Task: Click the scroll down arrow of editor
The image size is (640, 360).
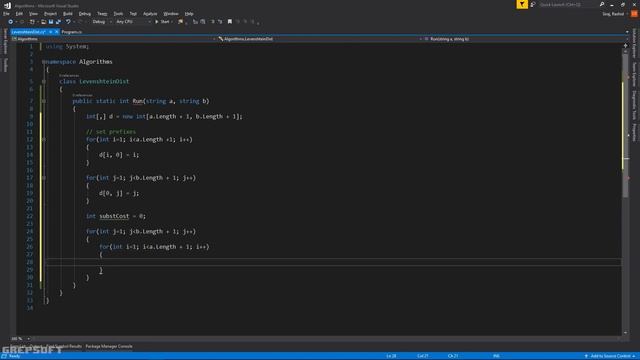Action: (625, 333)
